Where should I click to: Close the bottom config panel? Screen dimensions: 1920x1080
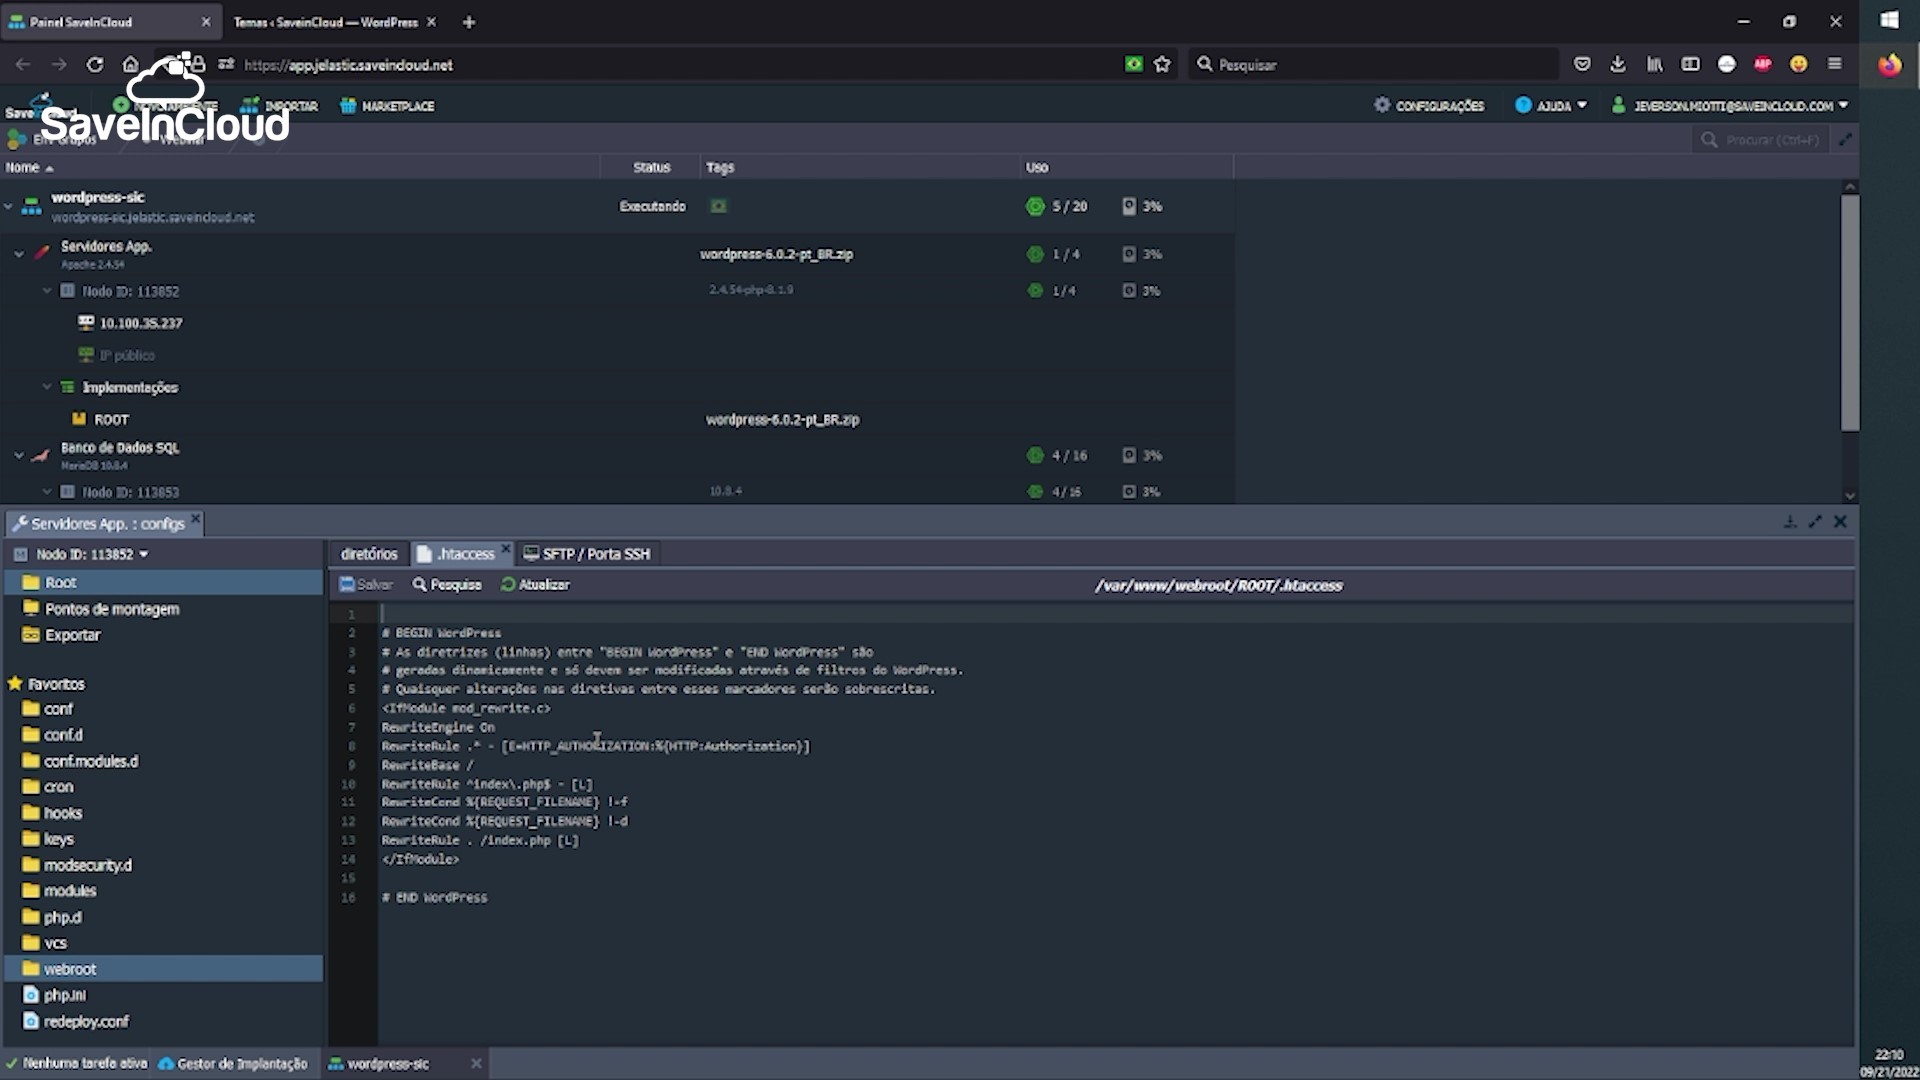pyautogui.click(x=1840, y=522)
